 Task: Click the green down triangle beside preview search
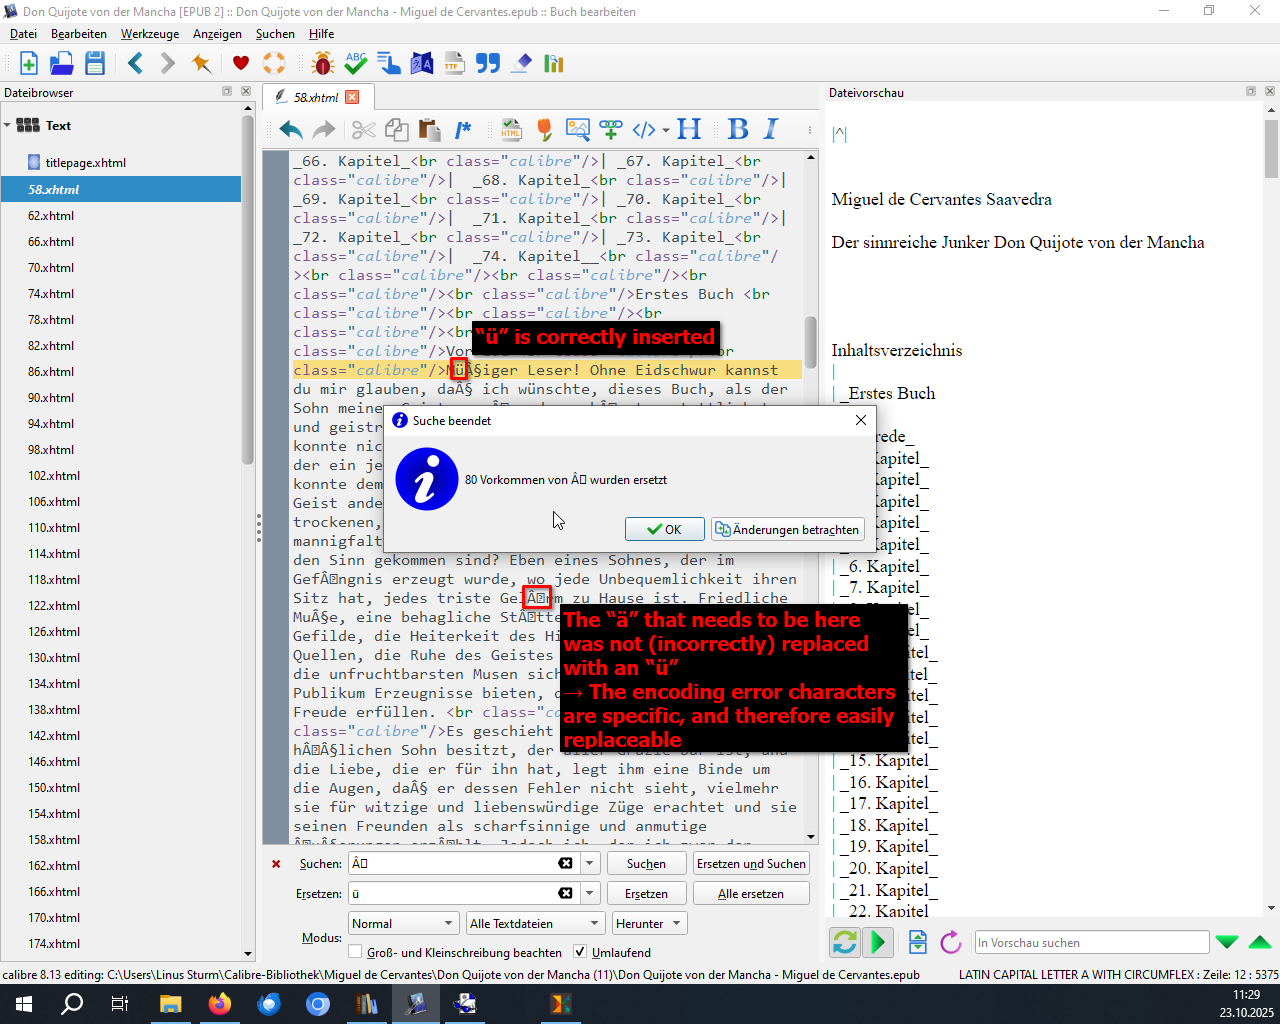coord(1227,942)
